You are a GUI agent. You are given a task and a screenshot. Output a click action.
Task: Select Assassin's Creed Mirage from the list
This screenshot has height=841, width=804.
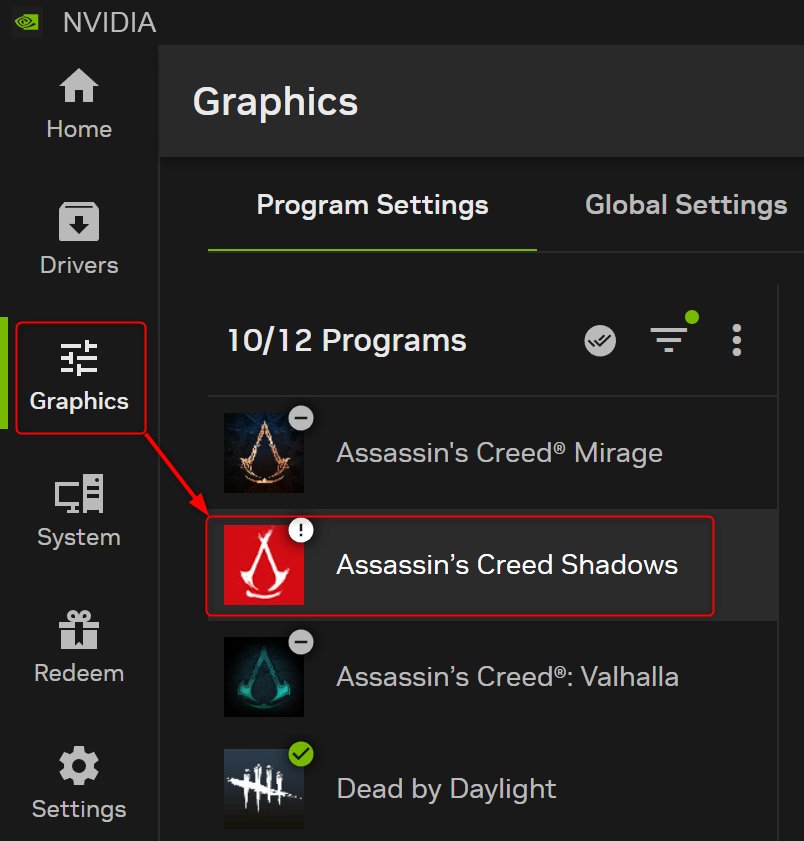pyautogui.click(x=499, y=453)
